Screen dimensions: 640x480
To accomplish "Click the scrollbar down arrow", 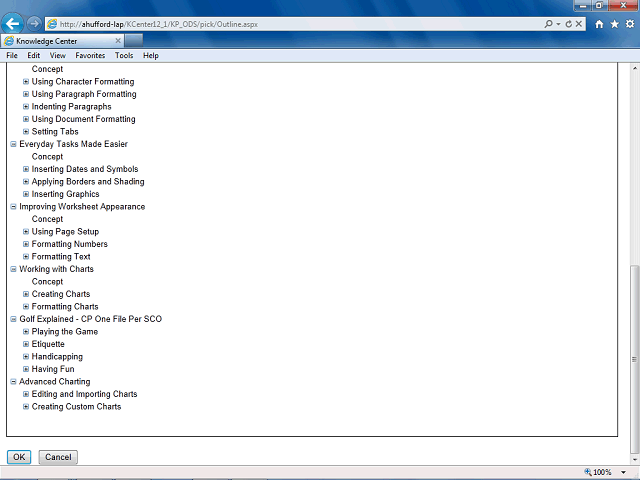I will 634,460.
